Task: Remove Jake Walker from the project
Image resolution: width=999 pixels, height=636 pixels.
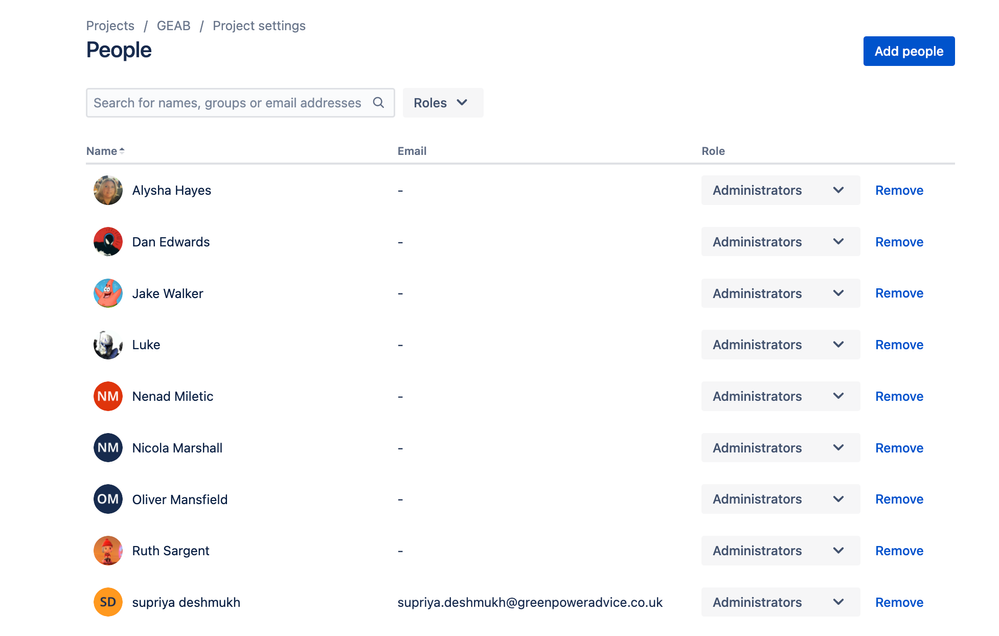Action: 898,293
